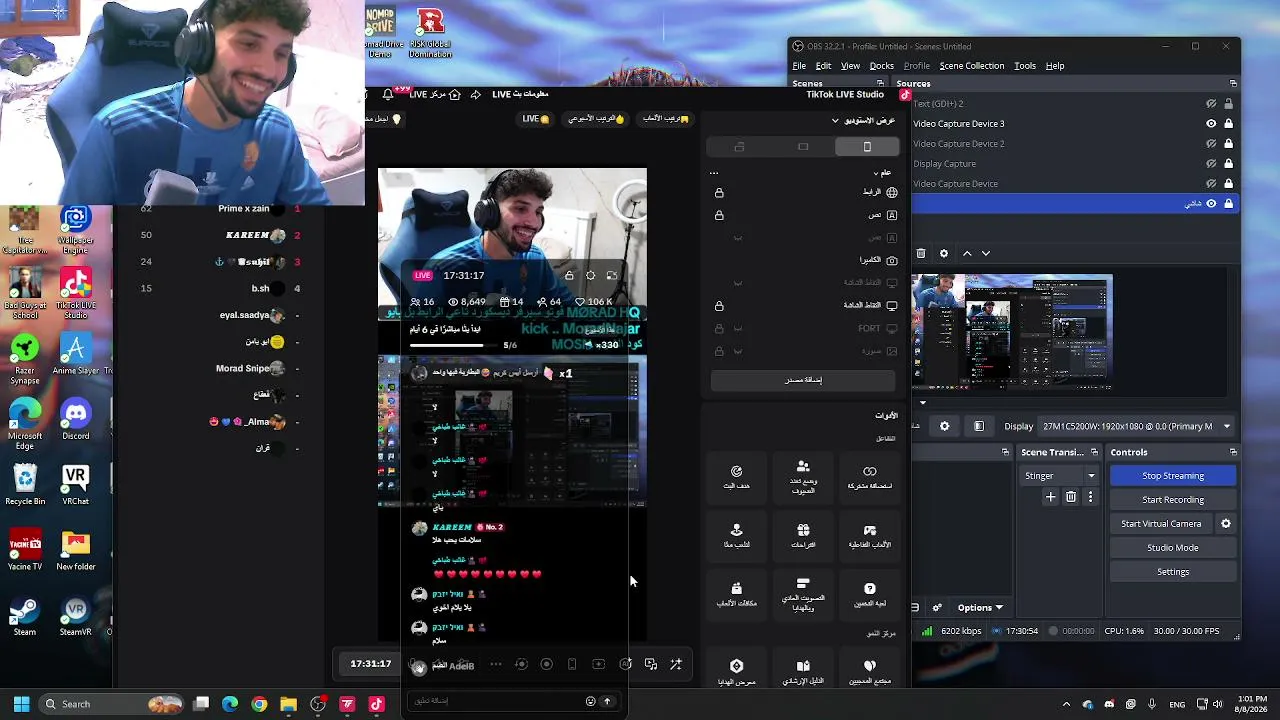The image size is (1280, 720).
Task: Open the OBS File menu
Action: [x=799, y=66]
